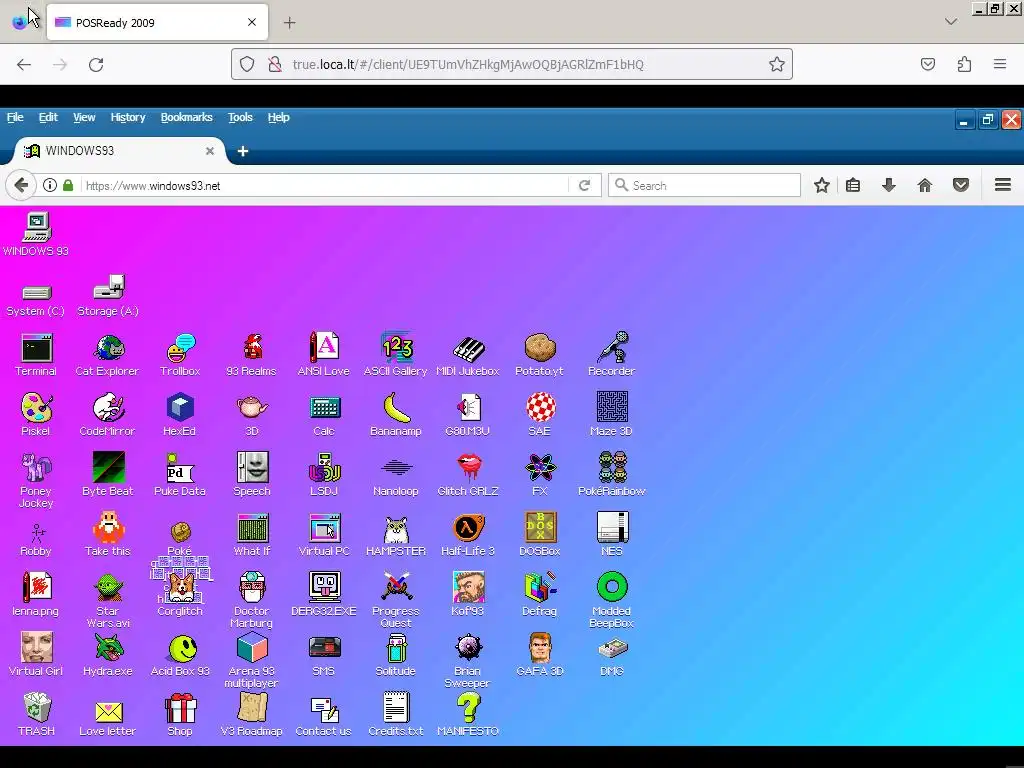Screen dimensions: 1024x768
Task: Bookmark this page with outer star
Action: (776, 64)
